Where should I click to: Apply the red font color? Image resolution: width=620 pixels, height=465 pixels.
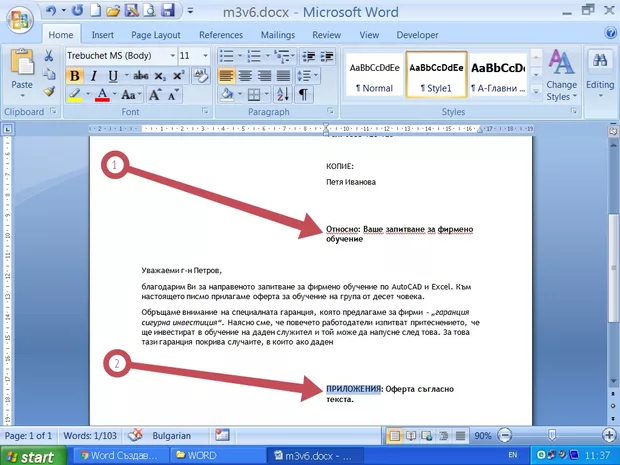click(102, 95)
